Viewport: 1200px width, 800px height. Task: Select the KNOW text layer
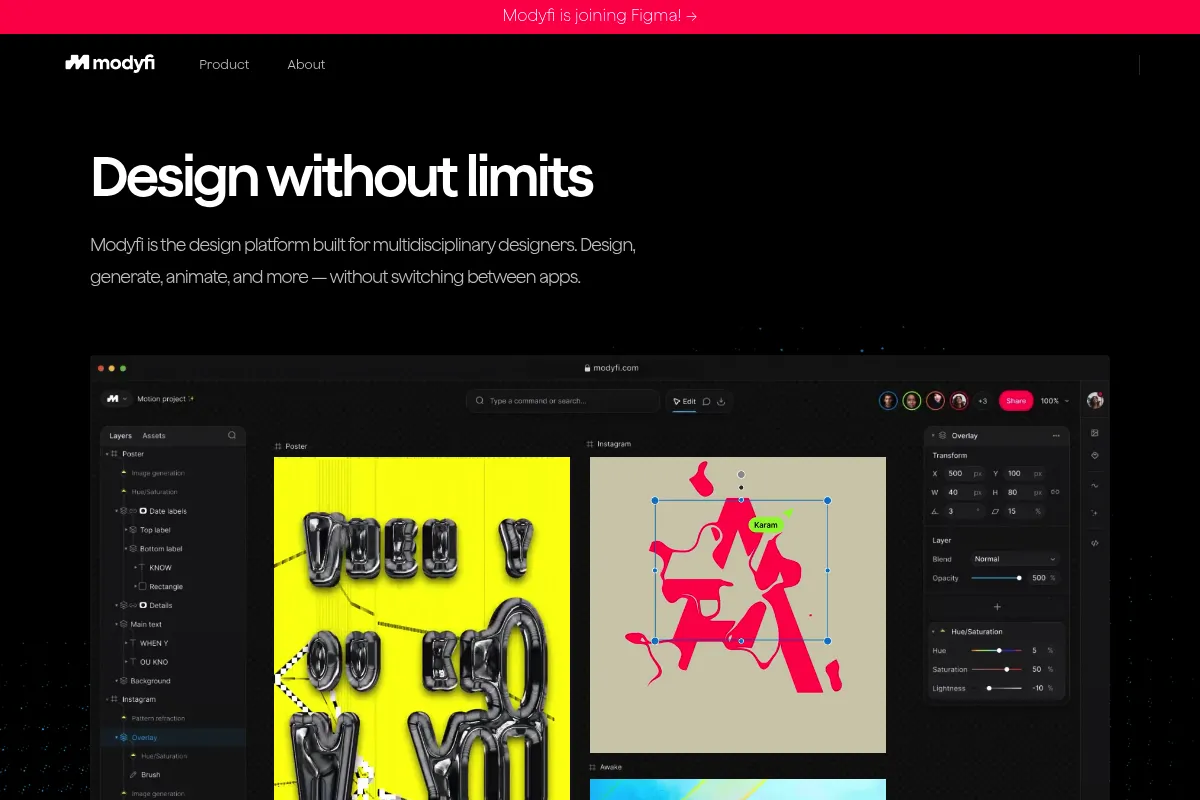pyautogui.click(x=160, y=568)
